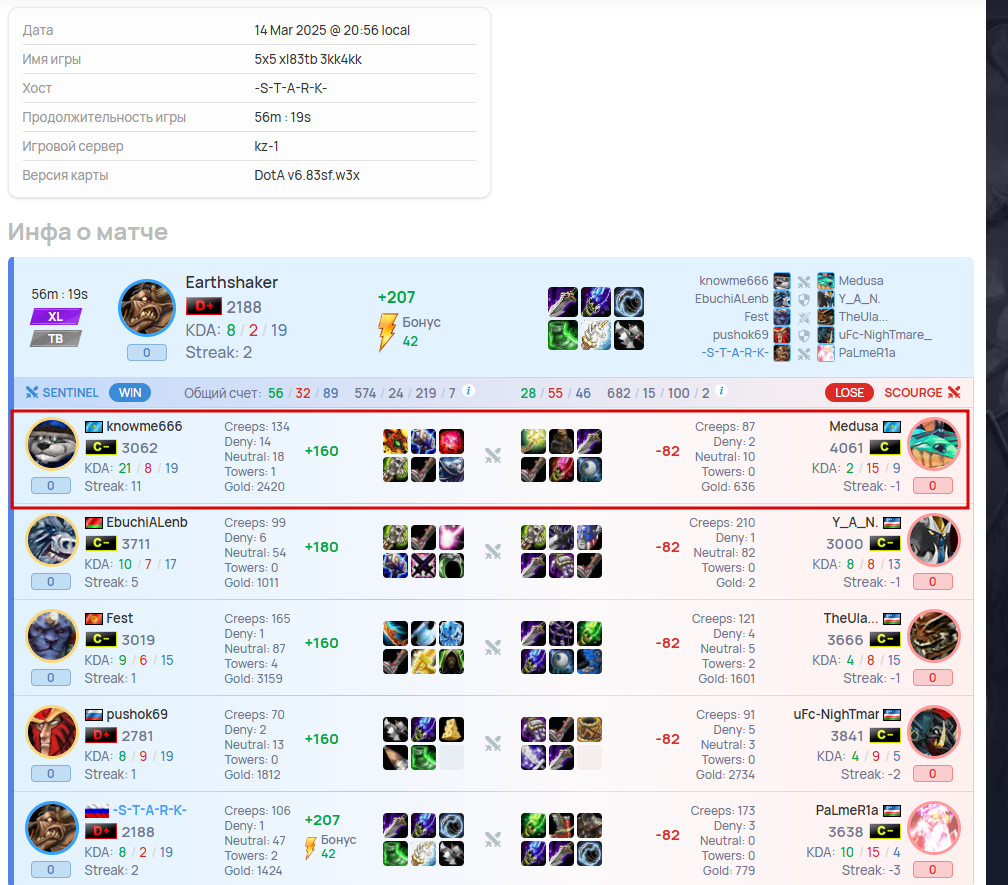This screenshot has height=885, width=1008.
Task: Click the WIN badge next to Sentinel
Action: click(130, 393)
